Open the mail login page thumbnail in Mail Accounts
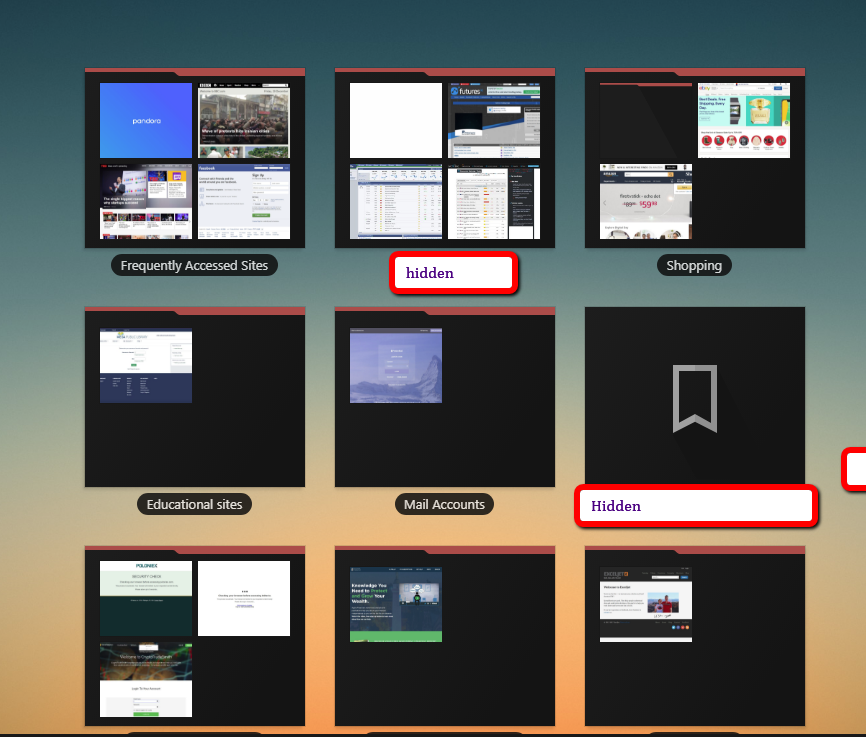The width and height of the screenshot is (866, 737). click(x=395, y=366)
